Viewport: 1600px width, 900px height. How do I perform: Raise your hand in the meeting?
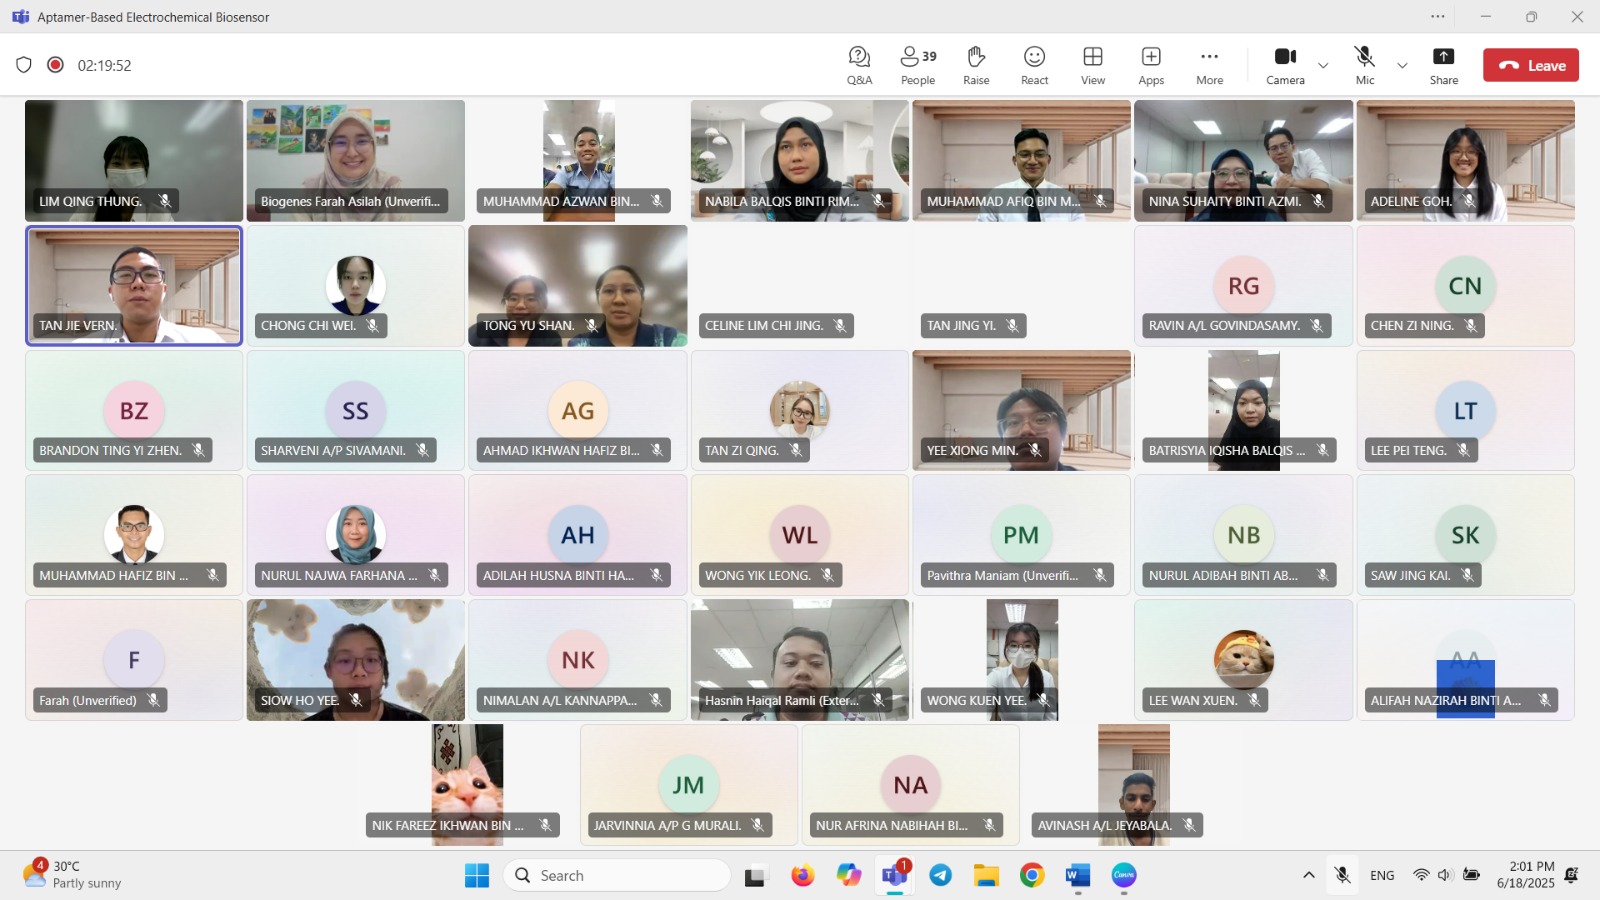point(976,66)
